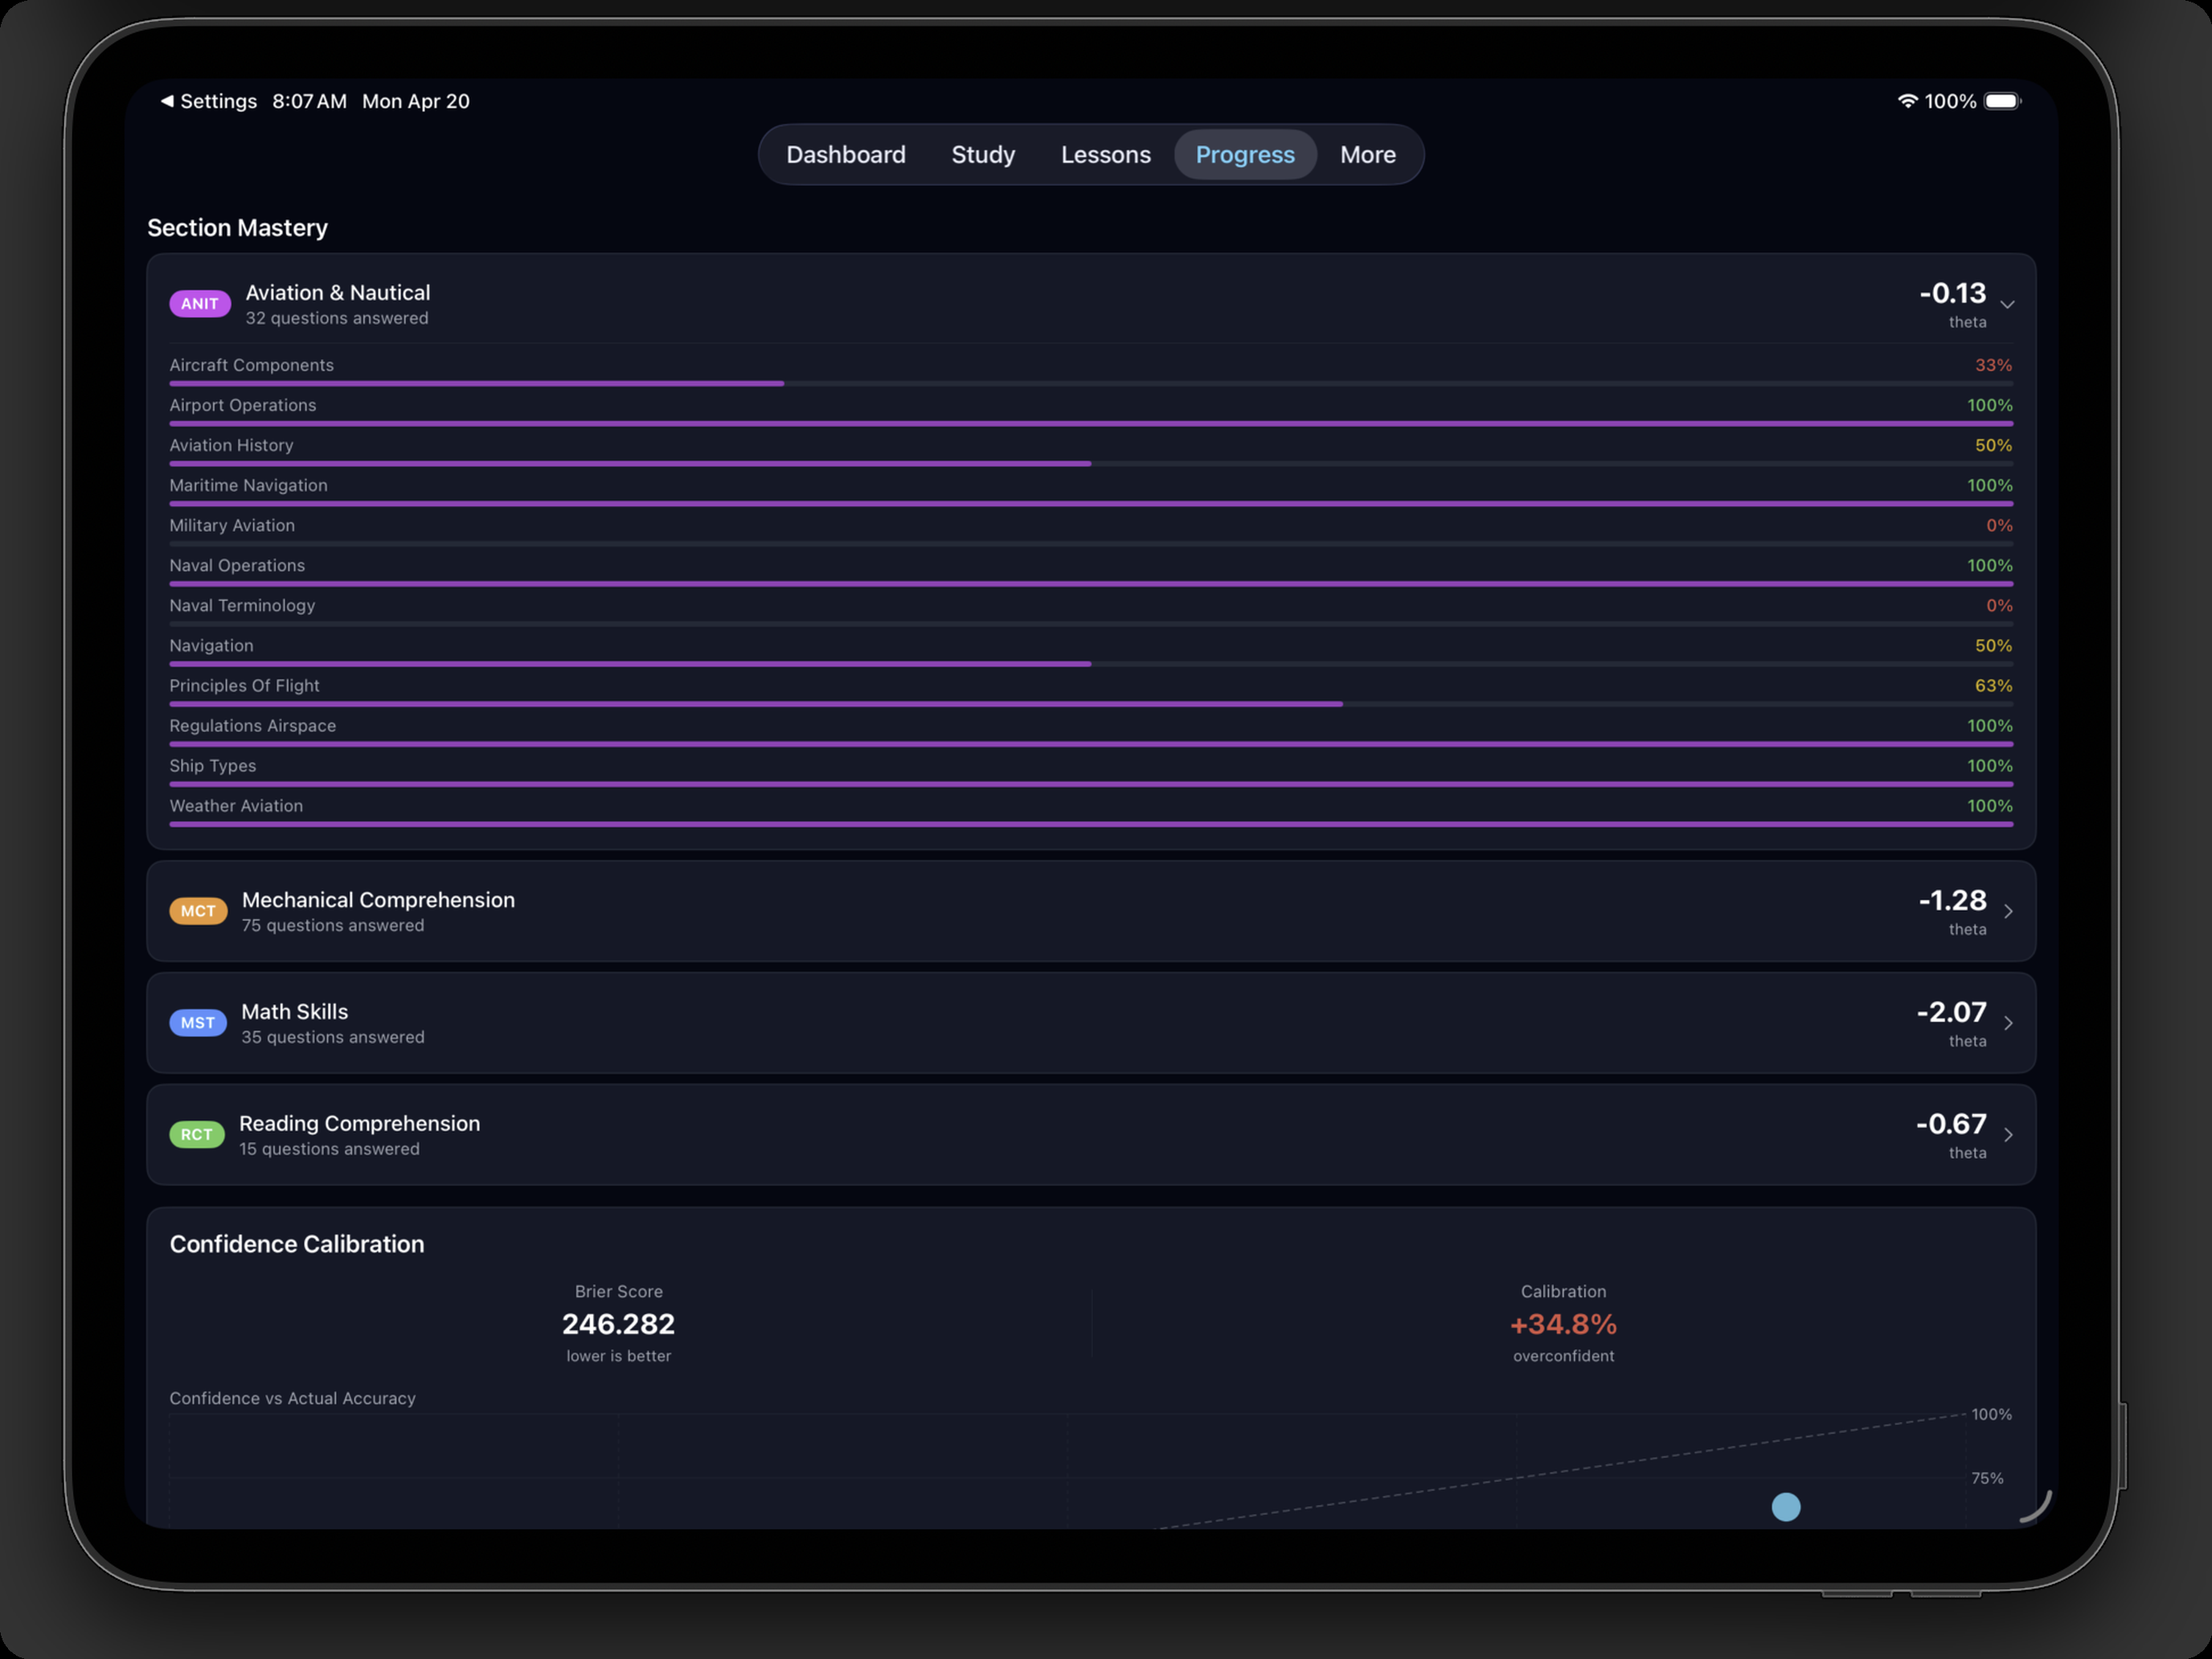Open the Lessons tab

(x=1105, y=155)
